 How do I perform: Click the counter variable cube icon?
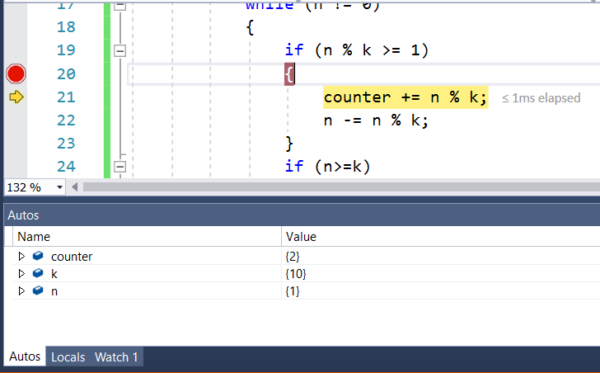38,256
